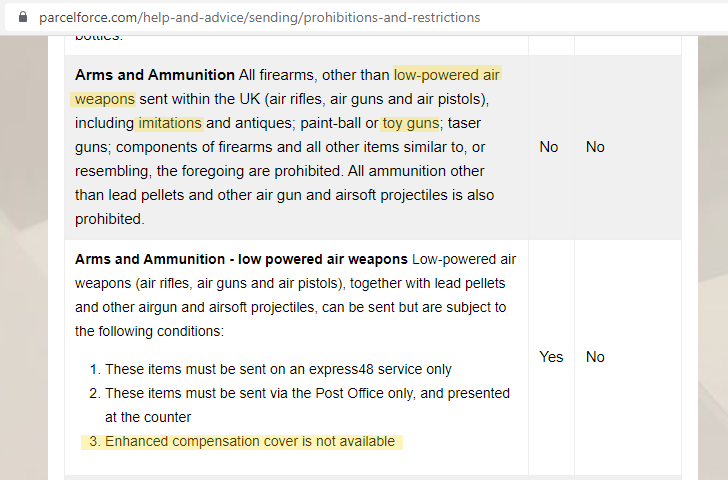The image size is (728, 480).
Task: Click 'at the counter' text in list
Action: [148, 417]
